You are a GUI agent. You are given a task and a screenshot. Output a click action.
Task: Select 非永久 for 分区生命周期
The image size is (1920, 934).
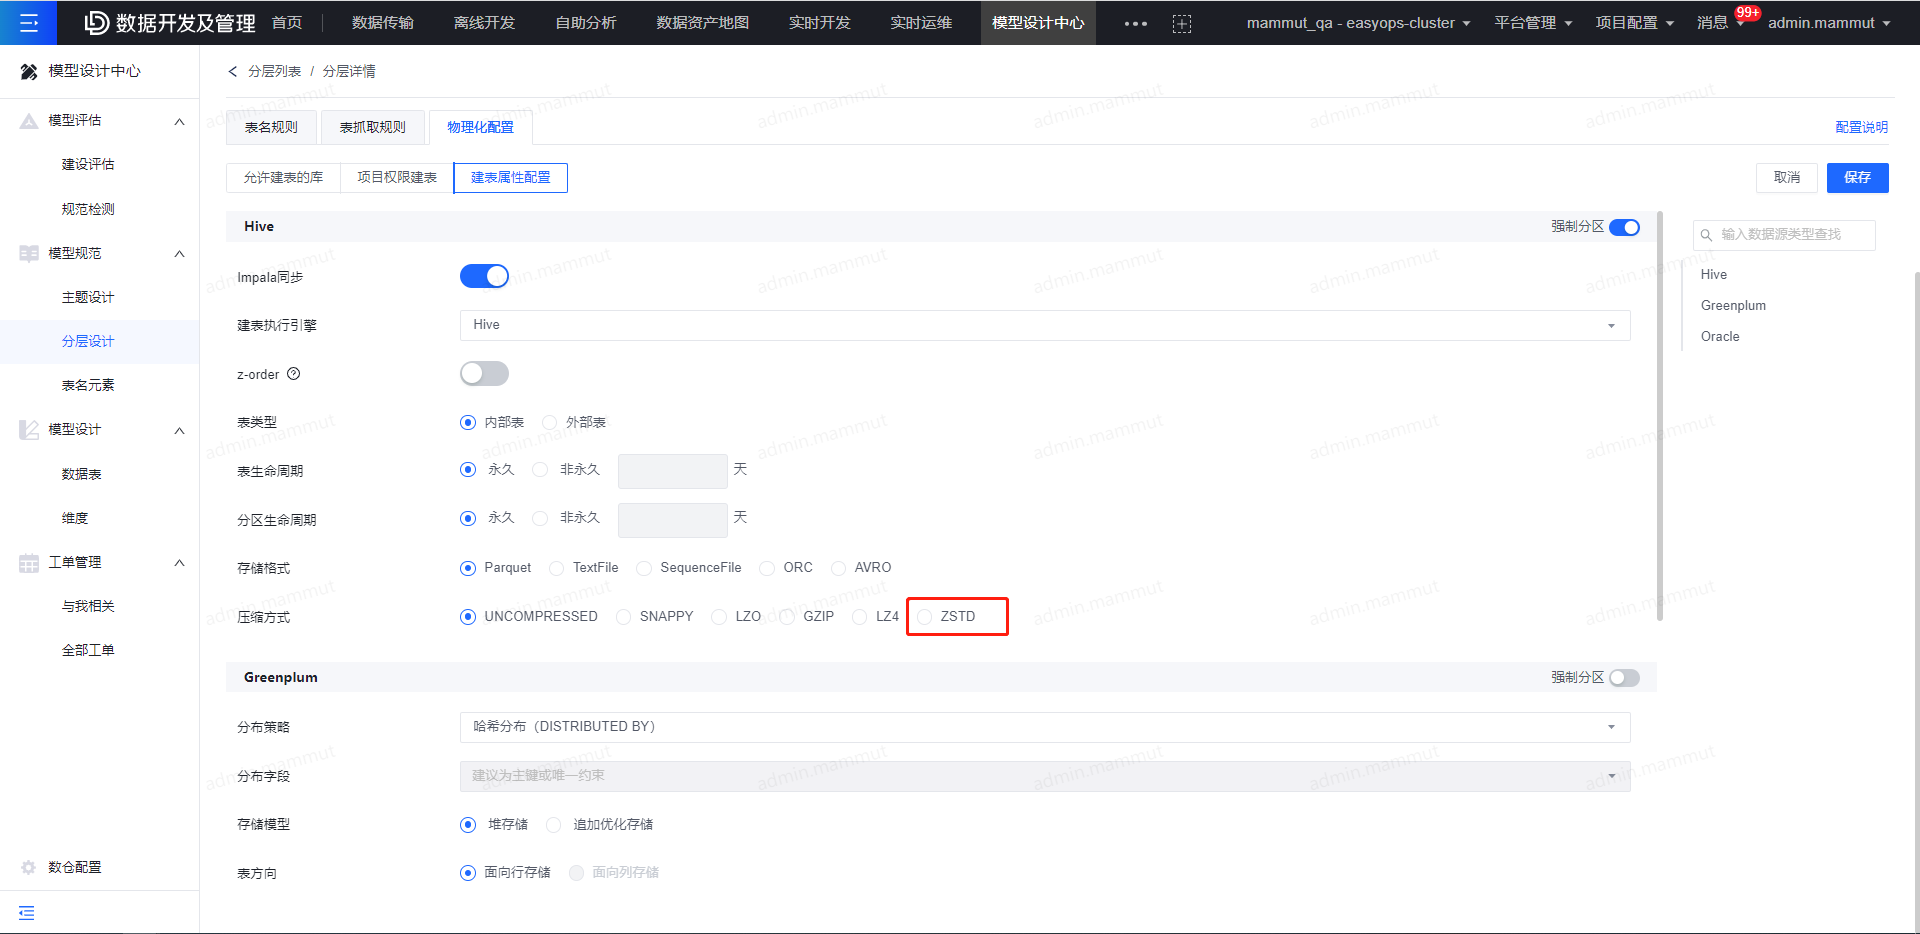pyautogui.click(x=540, y=518)
